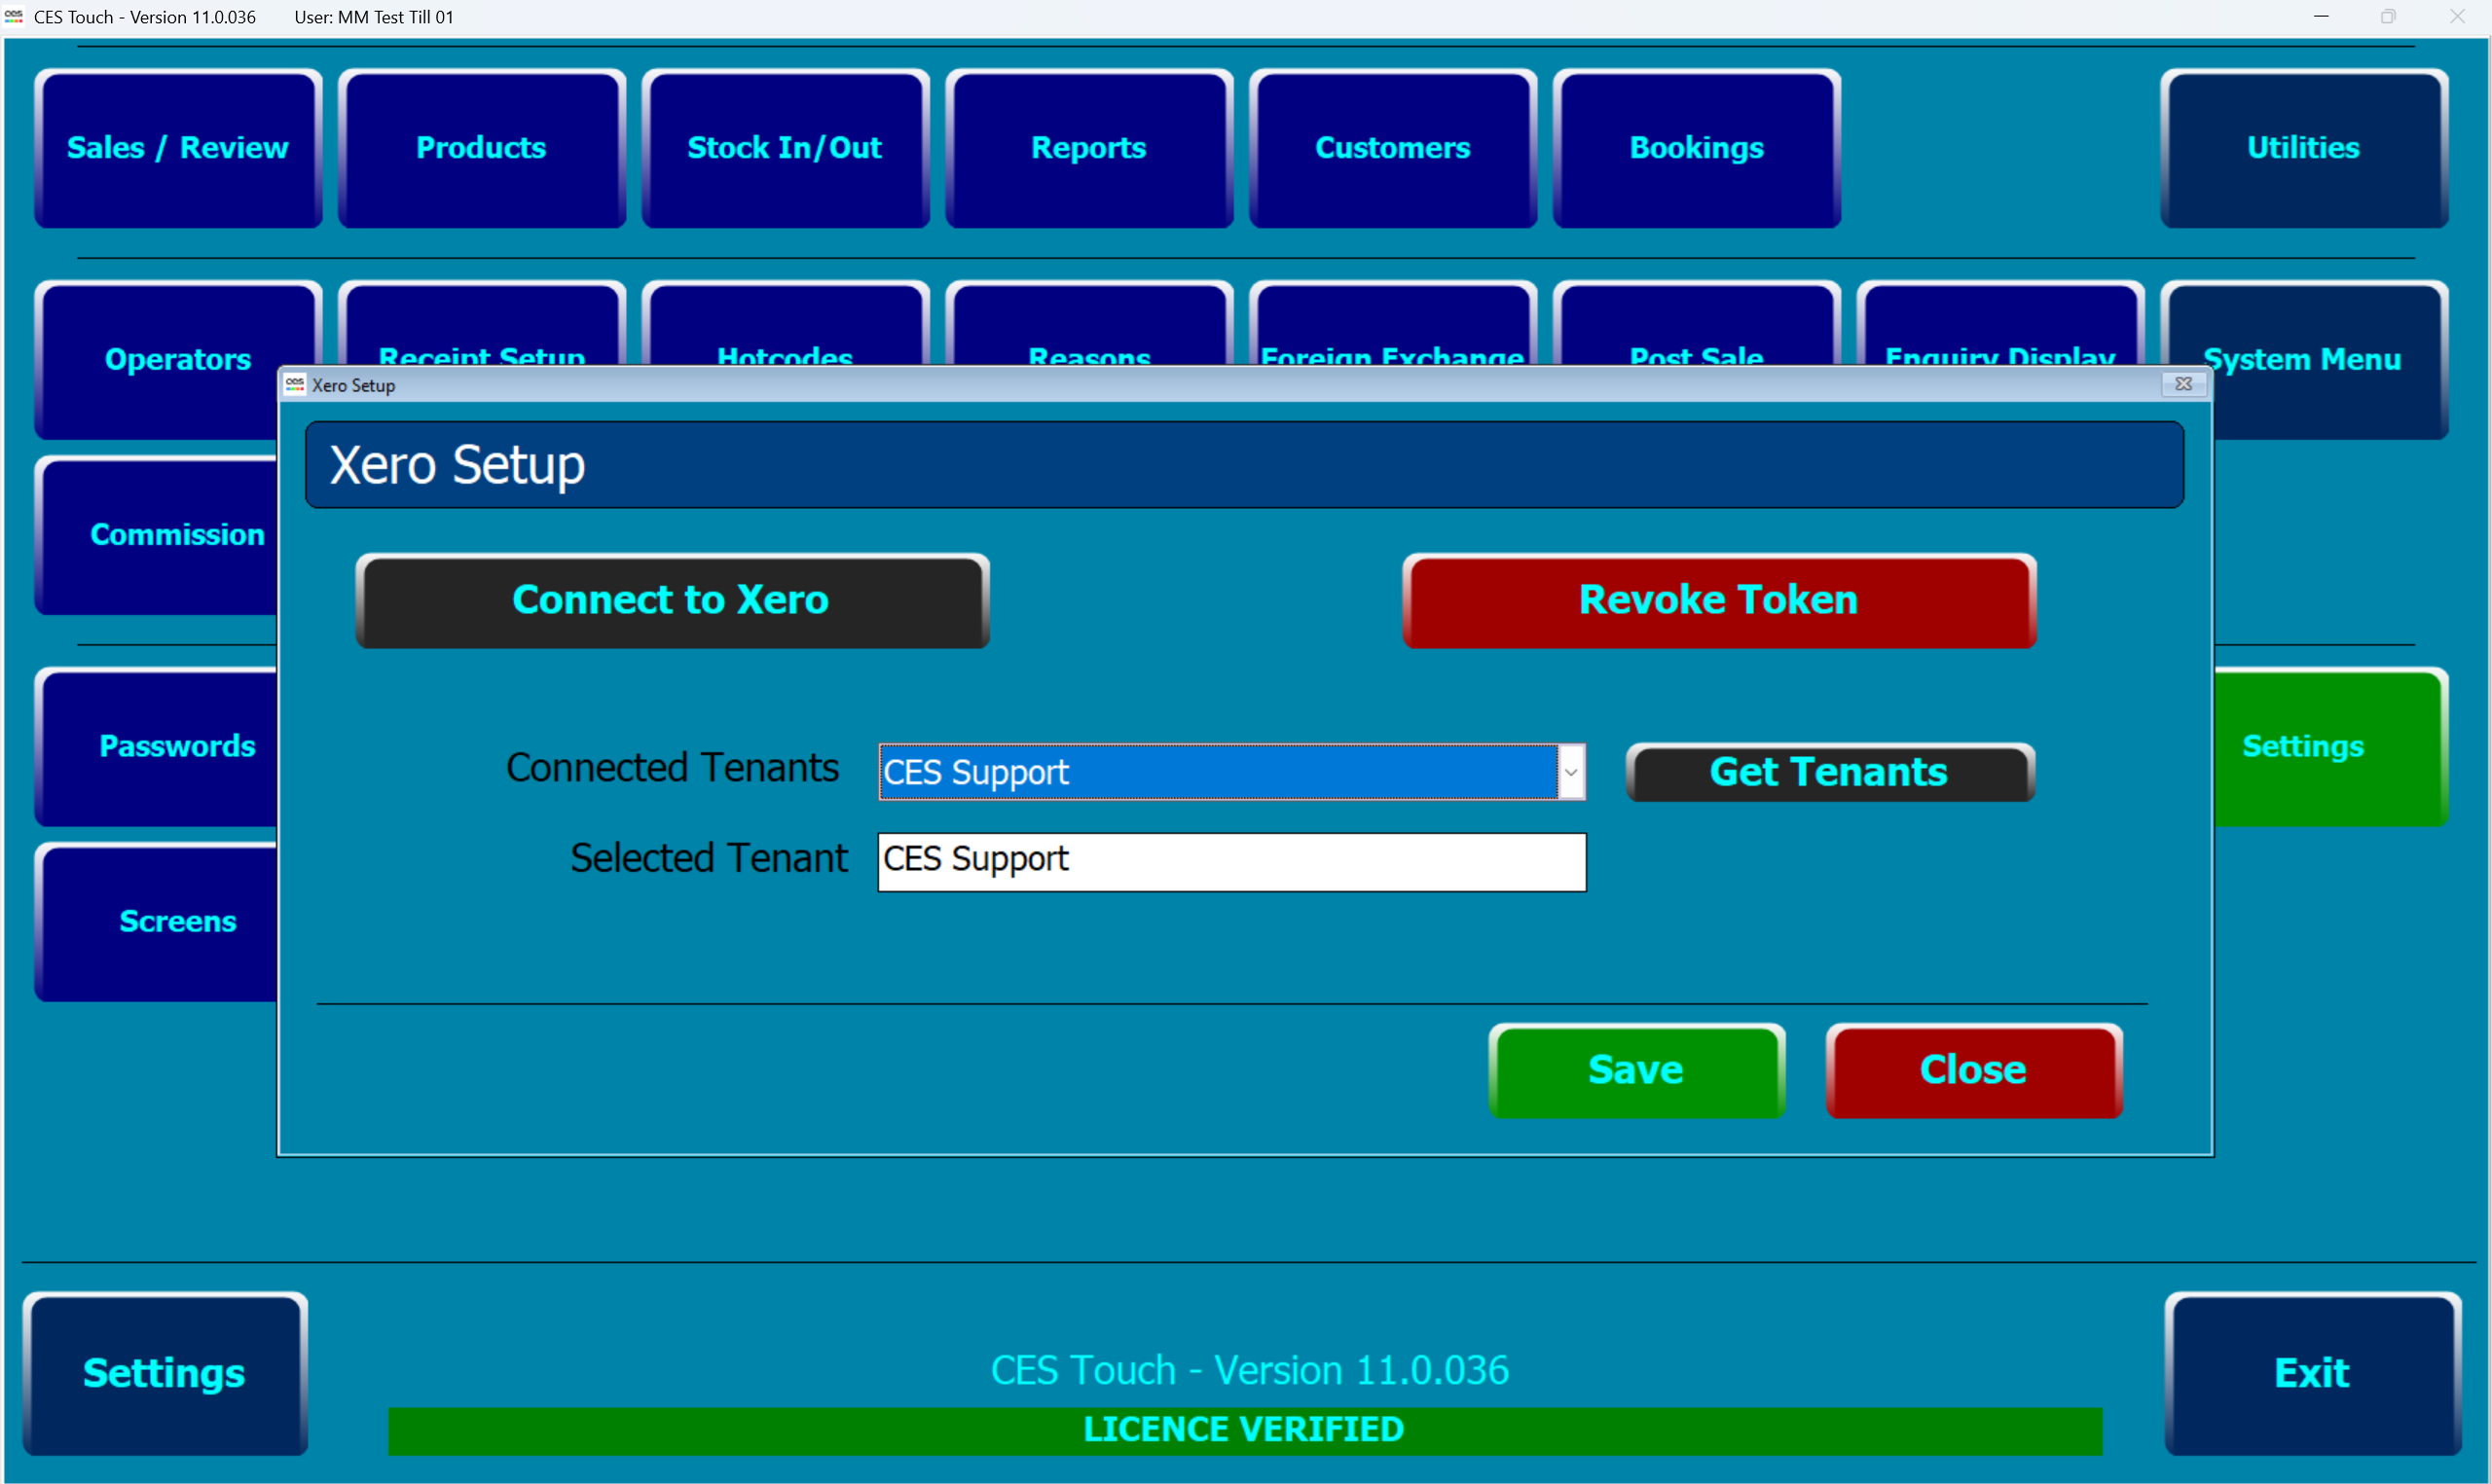Screen dimensions: 2492x1484
Task: Close the Xero Setup dialog
Action: 1971,1069
